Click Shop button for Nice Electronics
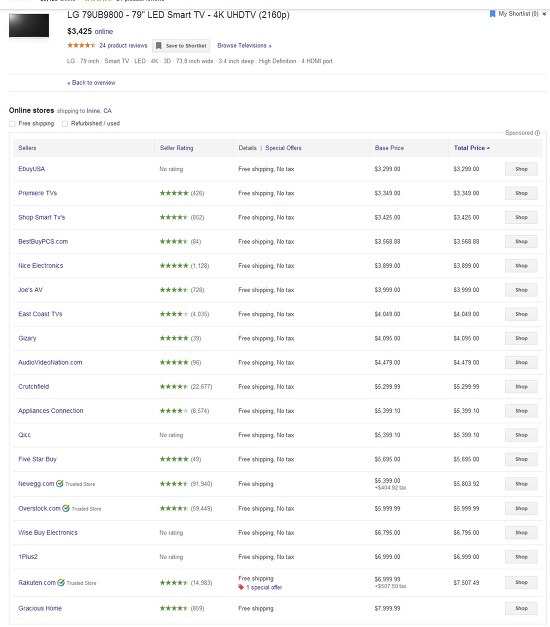This screenshot has height=627, width=550. click(x=521, y=266)
